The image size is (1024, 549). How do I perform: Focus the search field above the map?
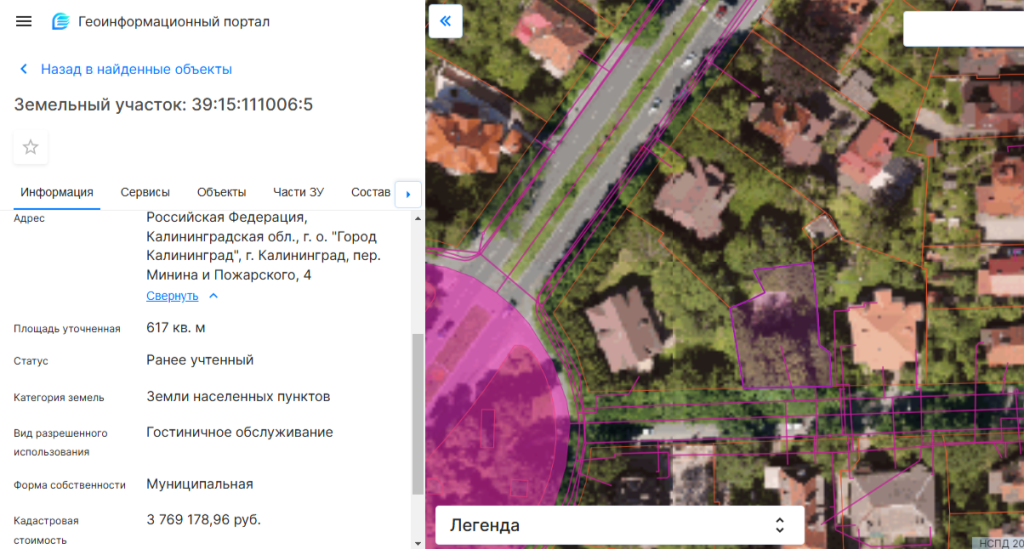[x=962, y=29]
